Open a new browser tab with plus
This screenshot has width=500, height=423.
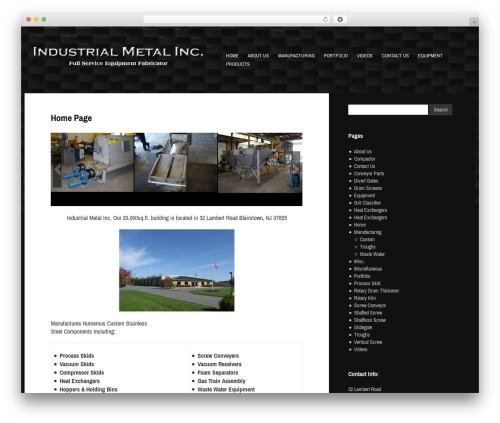(474, 22)
